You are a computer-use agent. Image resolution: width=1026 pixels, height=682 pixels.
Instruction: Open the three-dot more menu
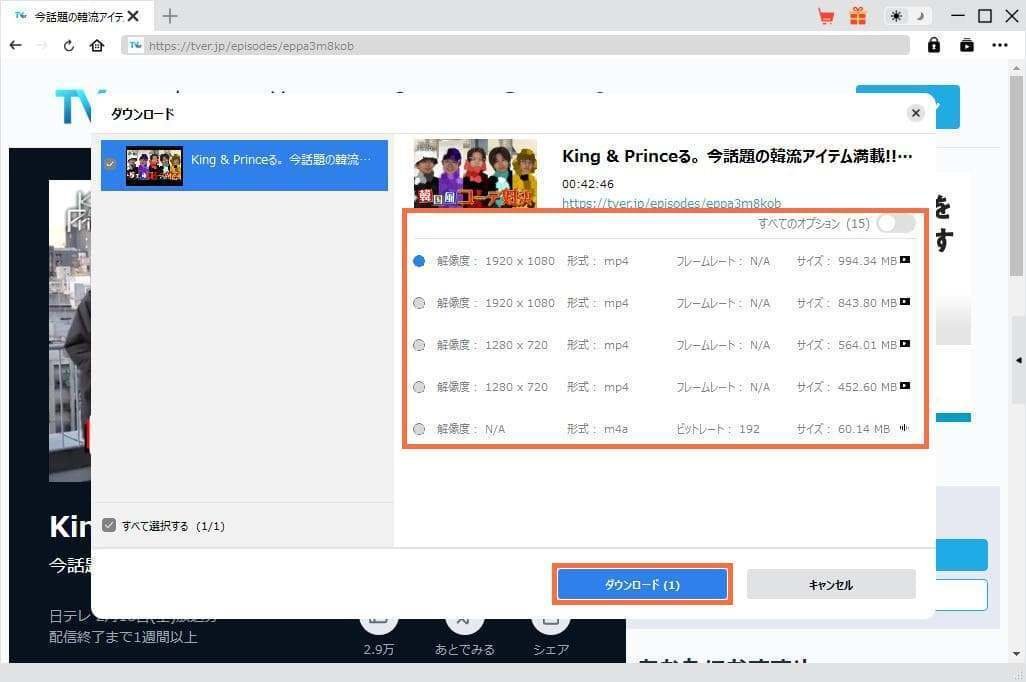point(1000,45)
